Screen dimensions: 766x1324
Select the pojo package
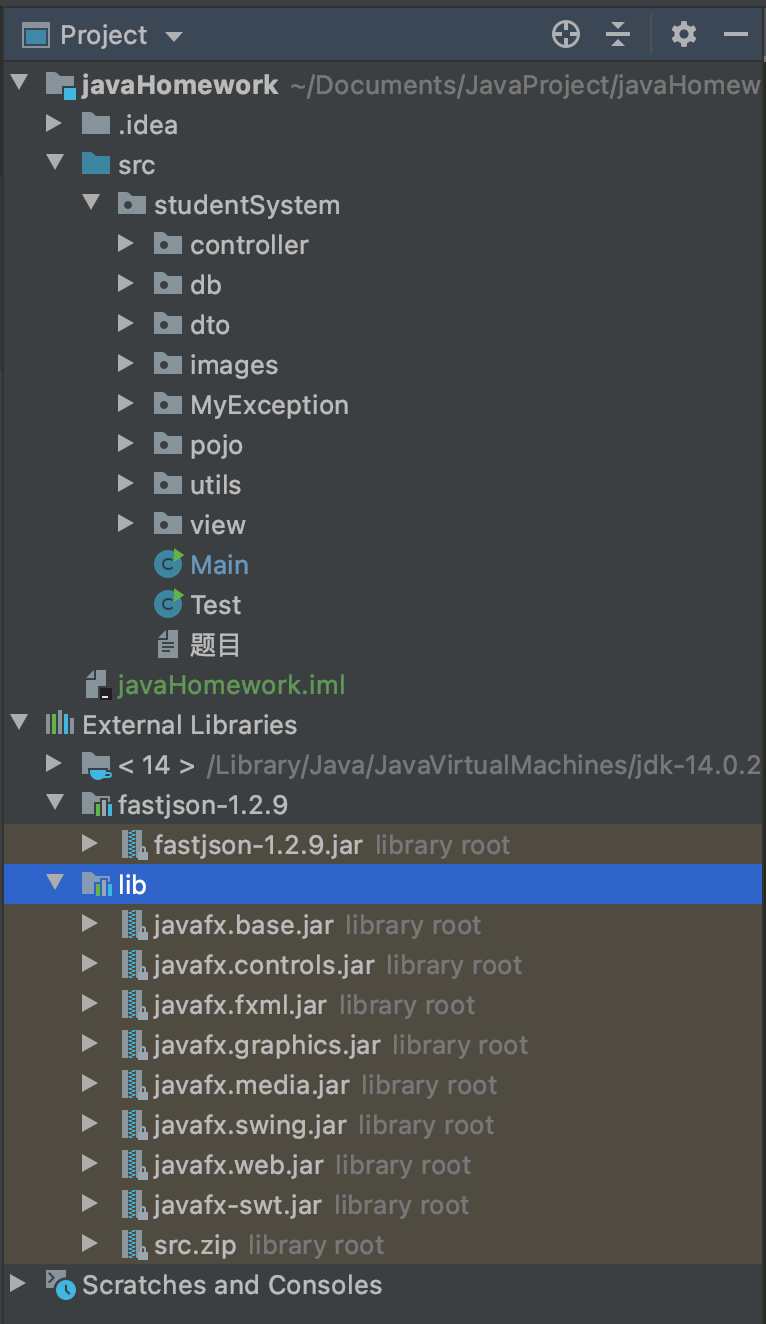click(216, 445)
